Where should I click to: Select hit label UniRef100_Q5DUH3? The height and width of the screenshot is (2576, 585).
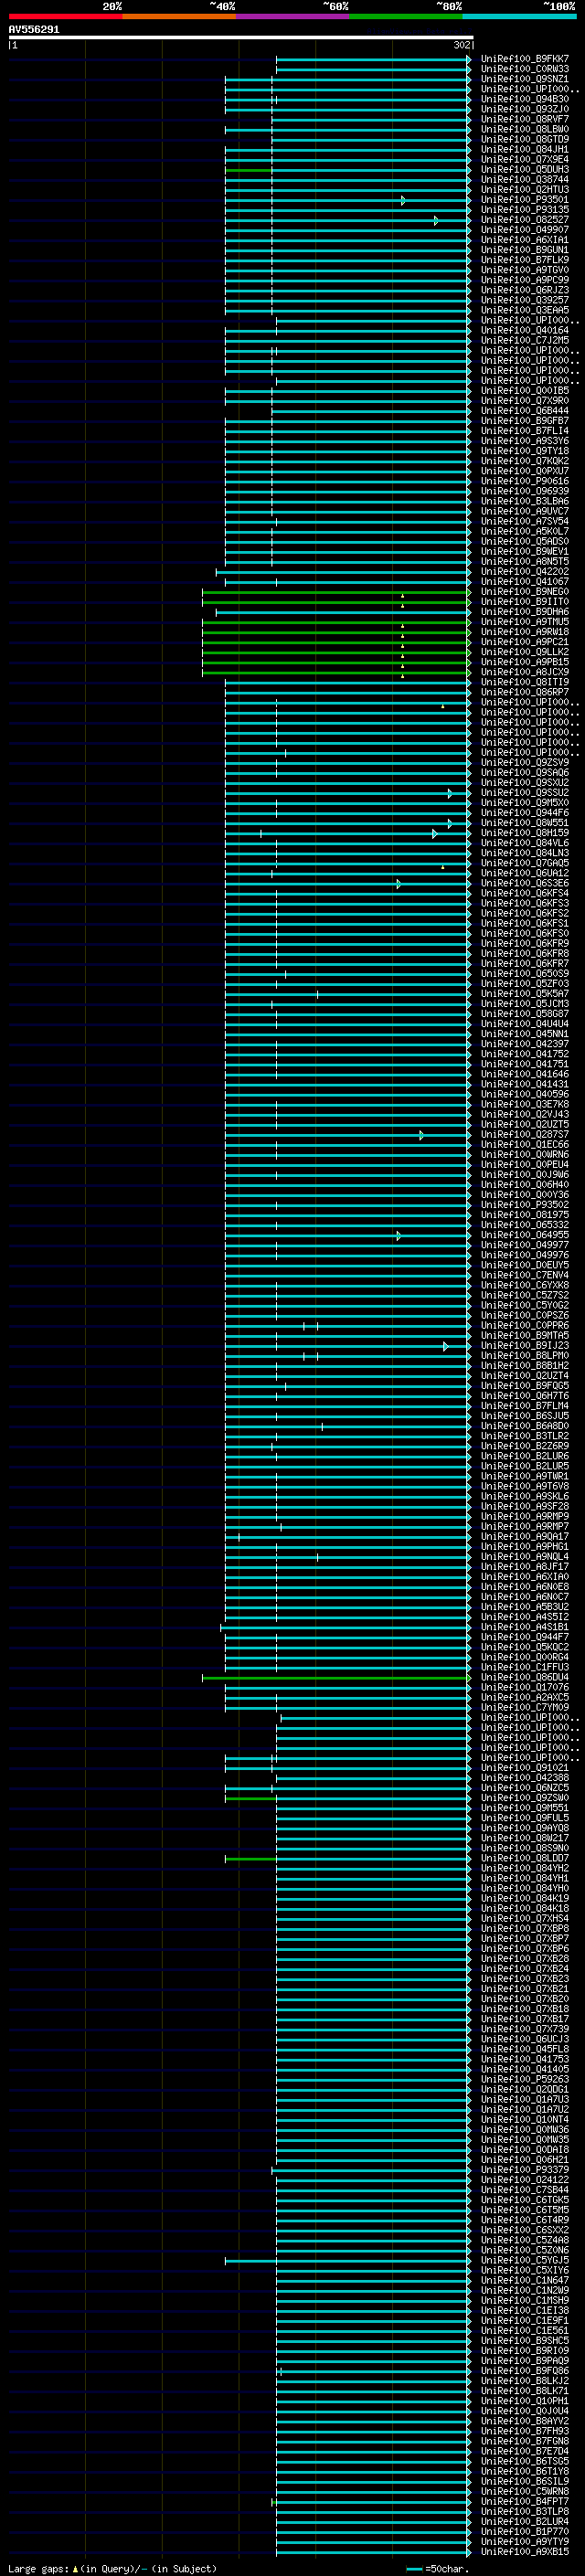click(x=525, y=169)
